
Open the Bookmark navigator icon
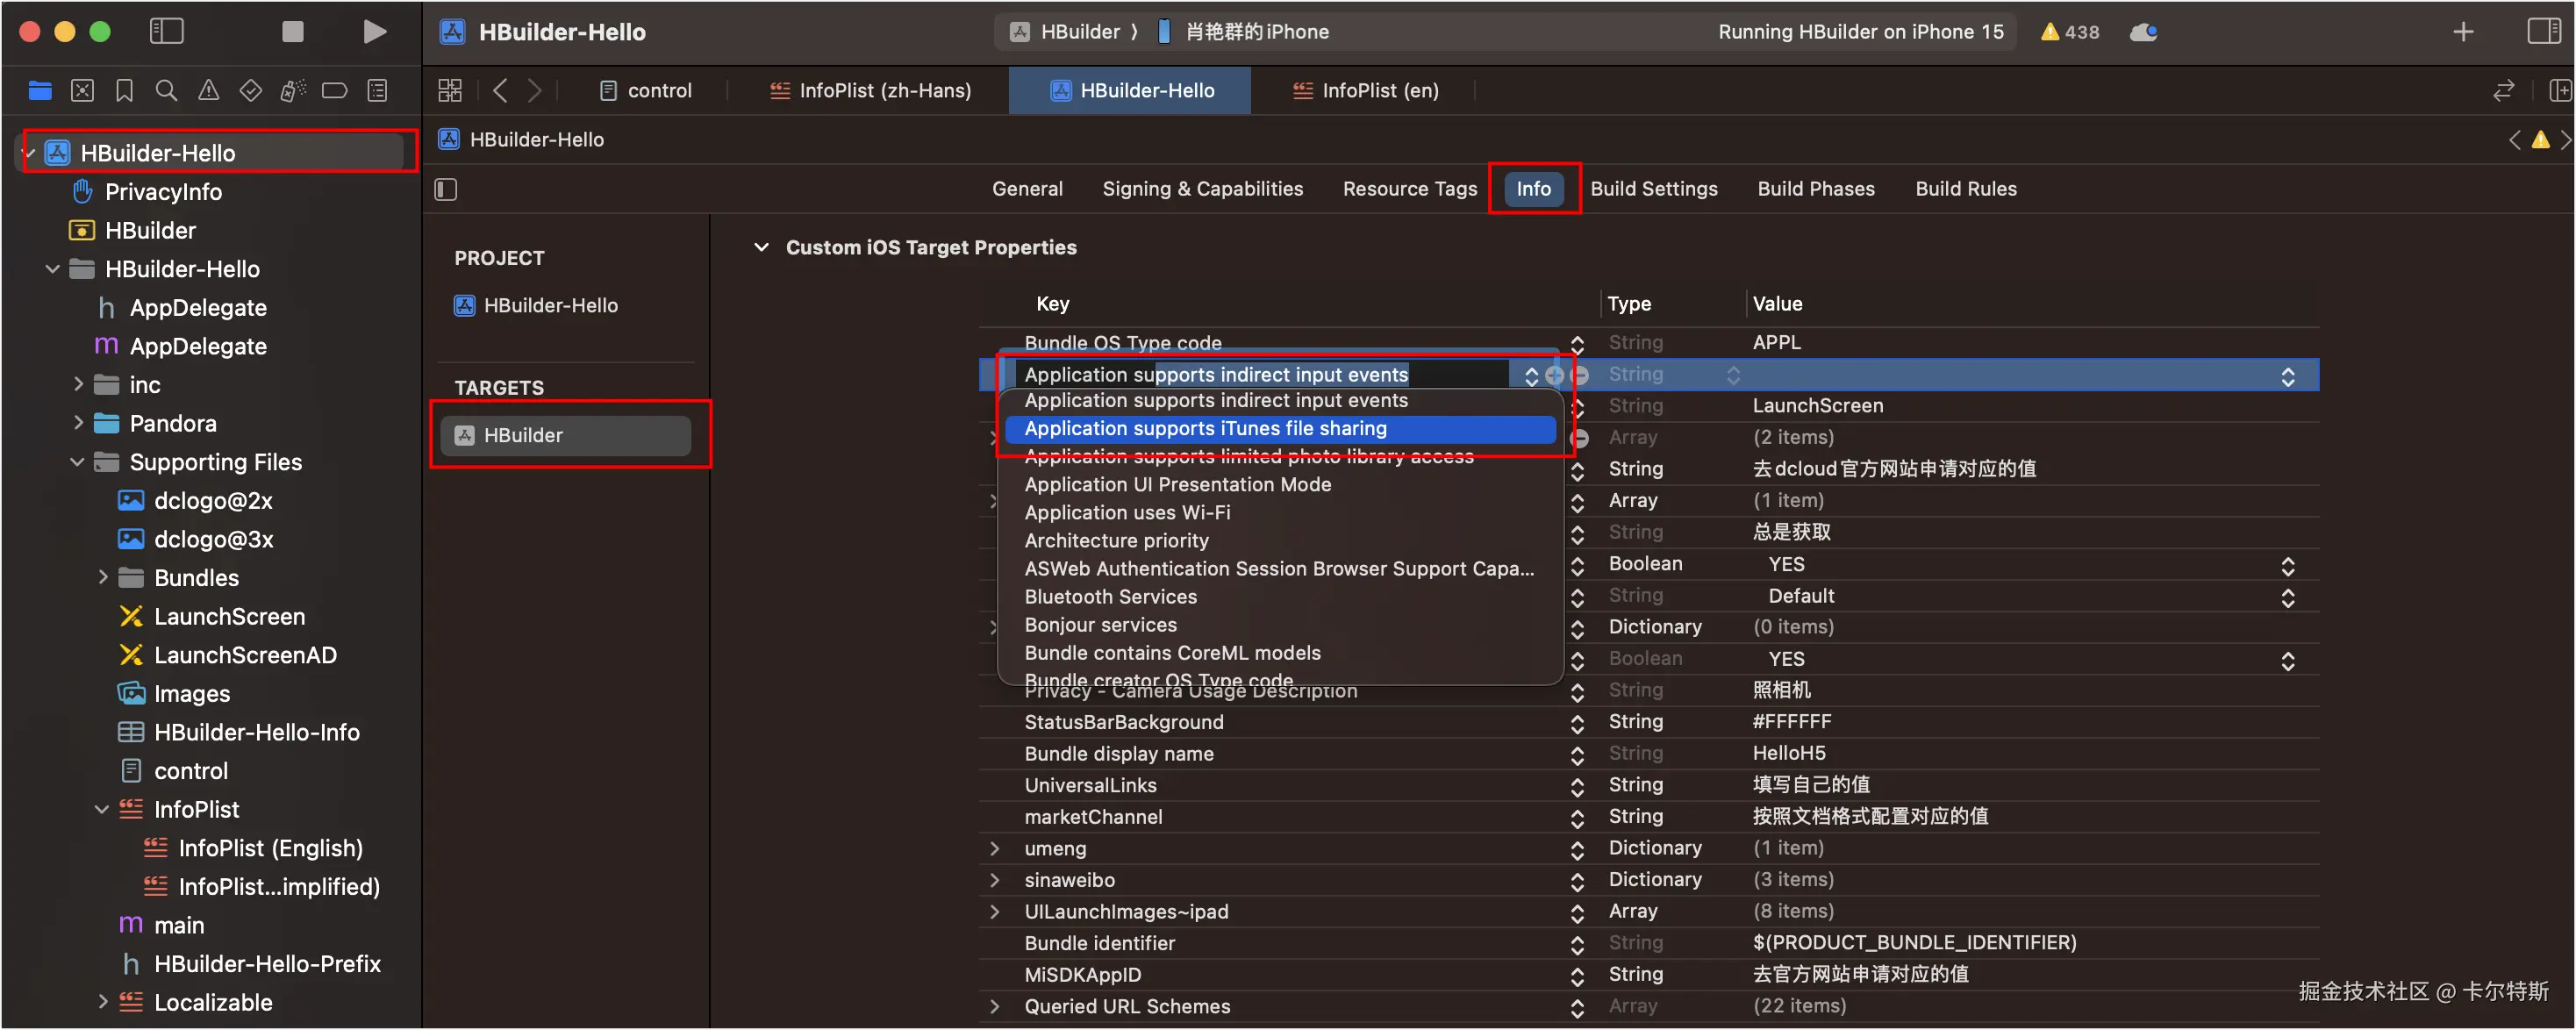point(124,91)
